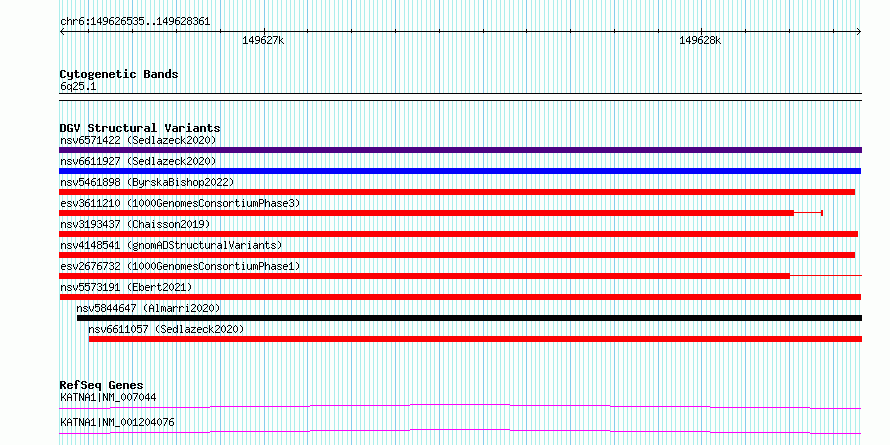Open the RefSeq Genes track heading
This screenshot has width=890, height=445.
101,386
